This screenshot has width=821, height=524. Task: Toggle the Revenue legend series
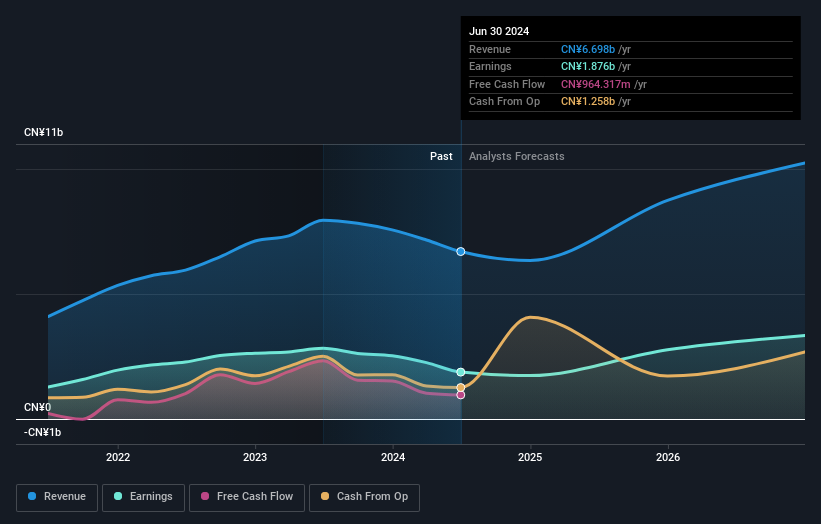[x=57, y=497]
